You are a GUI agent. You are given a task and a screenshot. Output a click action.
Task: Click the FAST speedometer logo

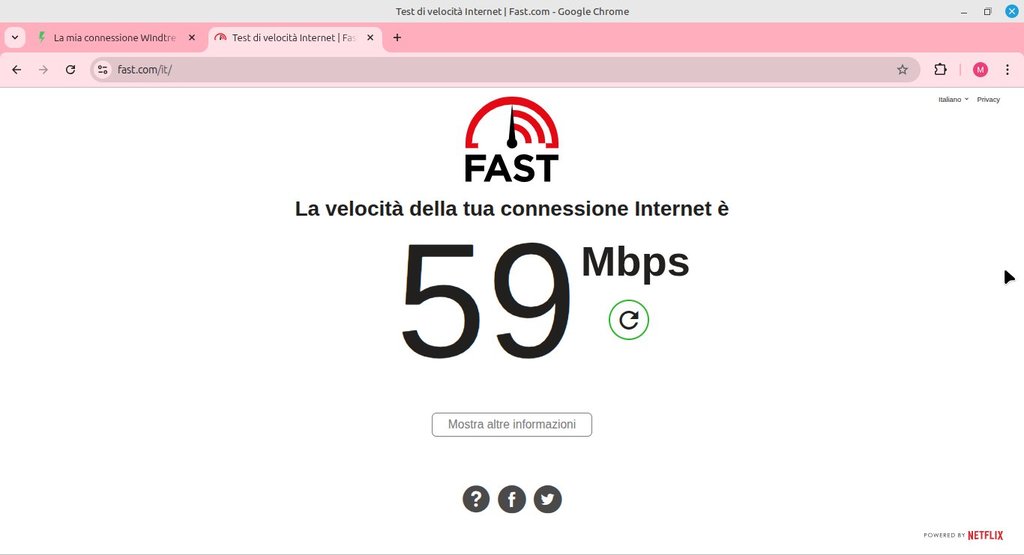pos(512,140)
